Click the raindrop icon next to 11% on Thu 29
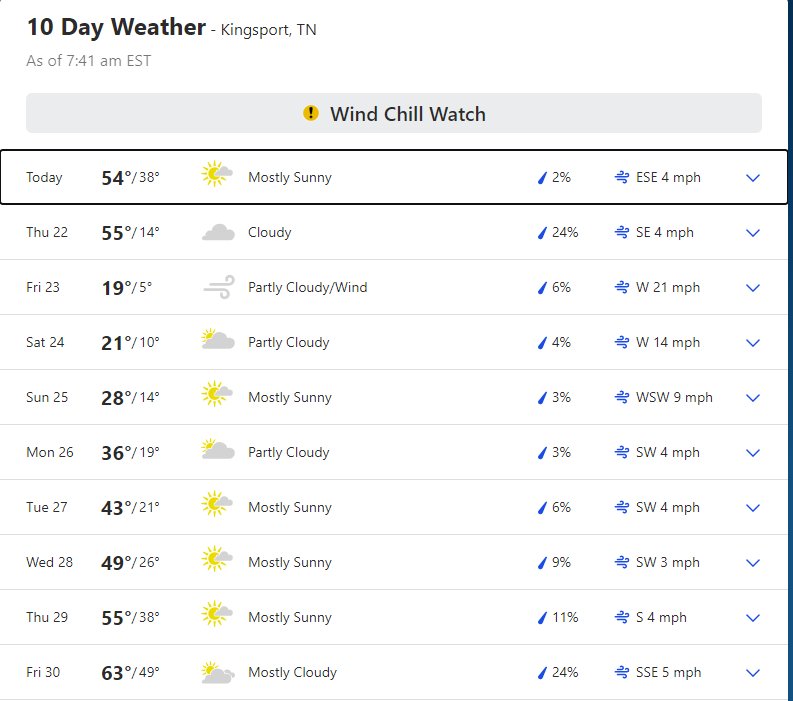The width and height of the screenshot is (793, 701). click(x=542, y=618)
